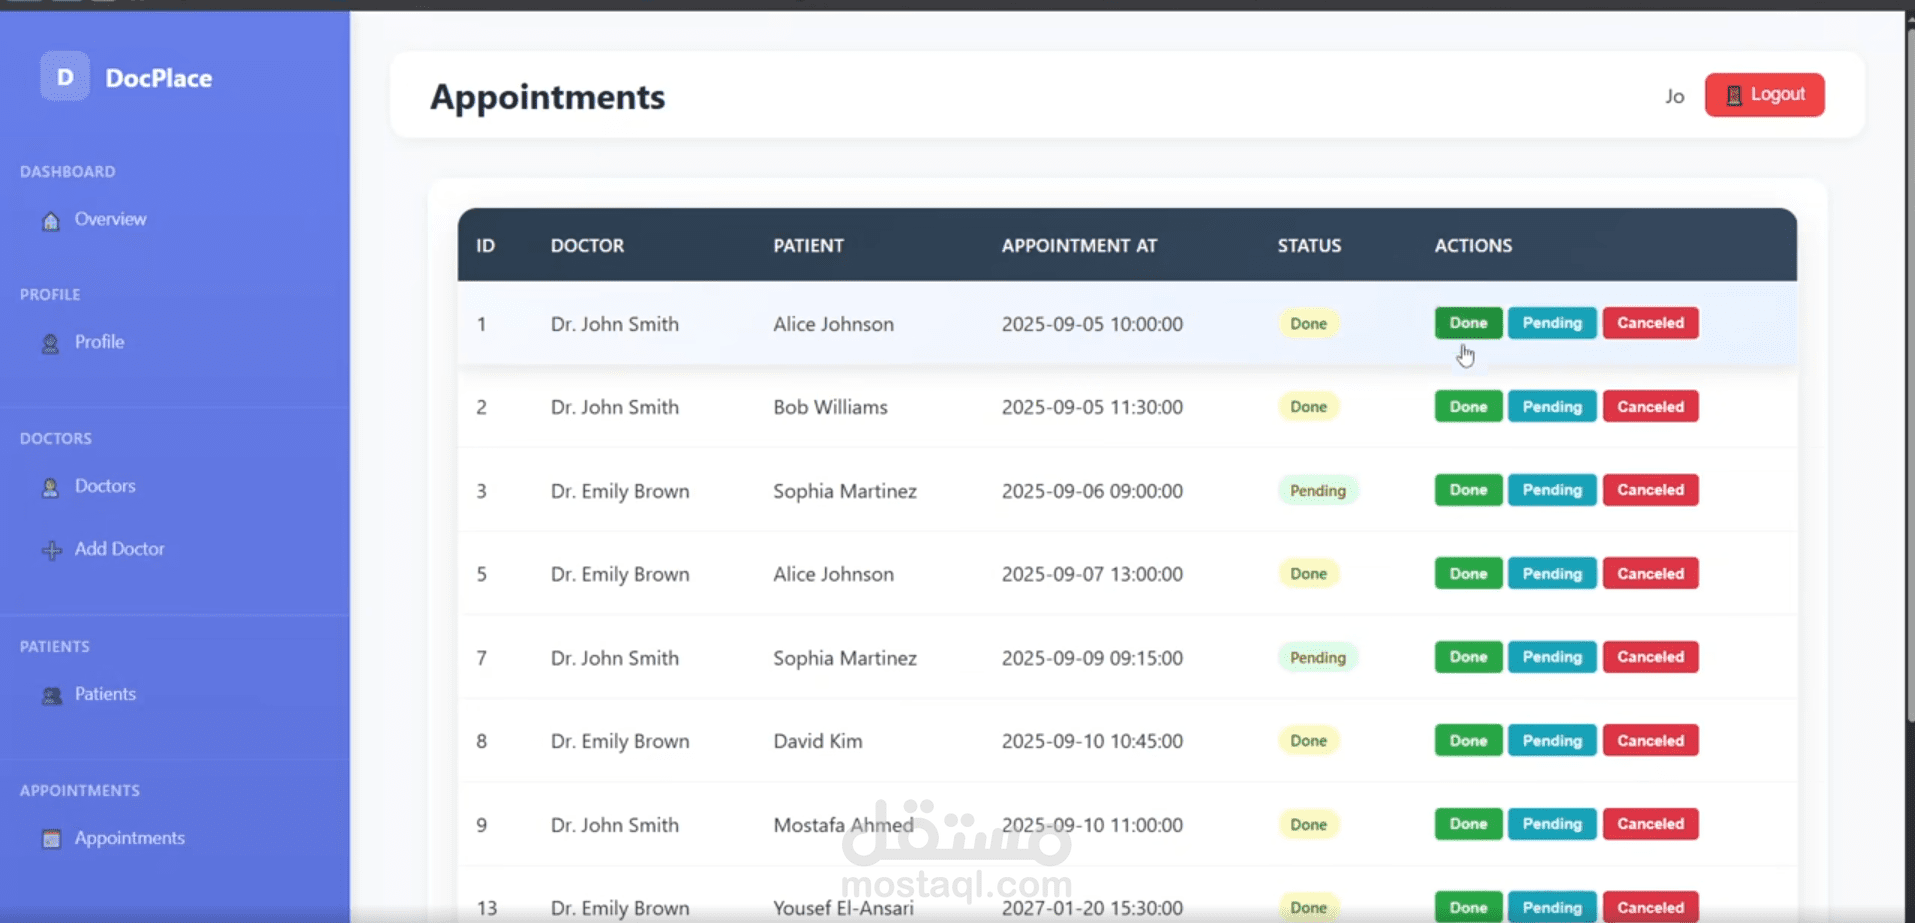
Task: Click the Pending status badge in row 7
Action: [x=1317, y=658]
